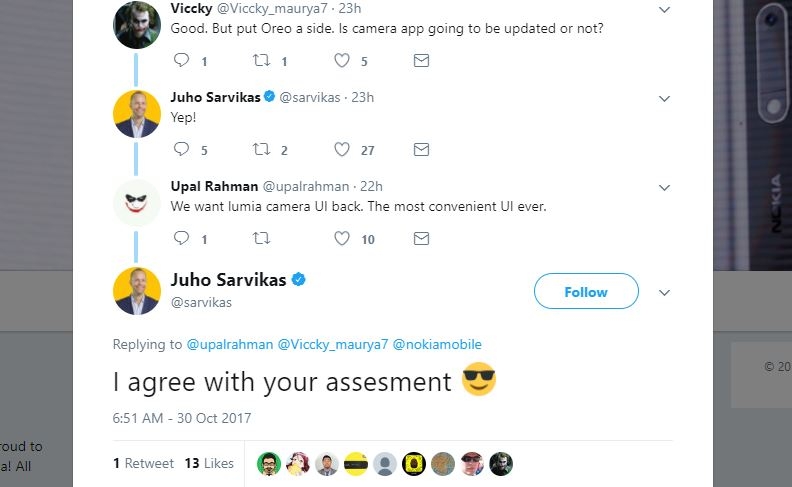Click the envelope icon under the "Yep!" tweet
Viewport: 792px width, 487px height.
click(x=421, y=150)
